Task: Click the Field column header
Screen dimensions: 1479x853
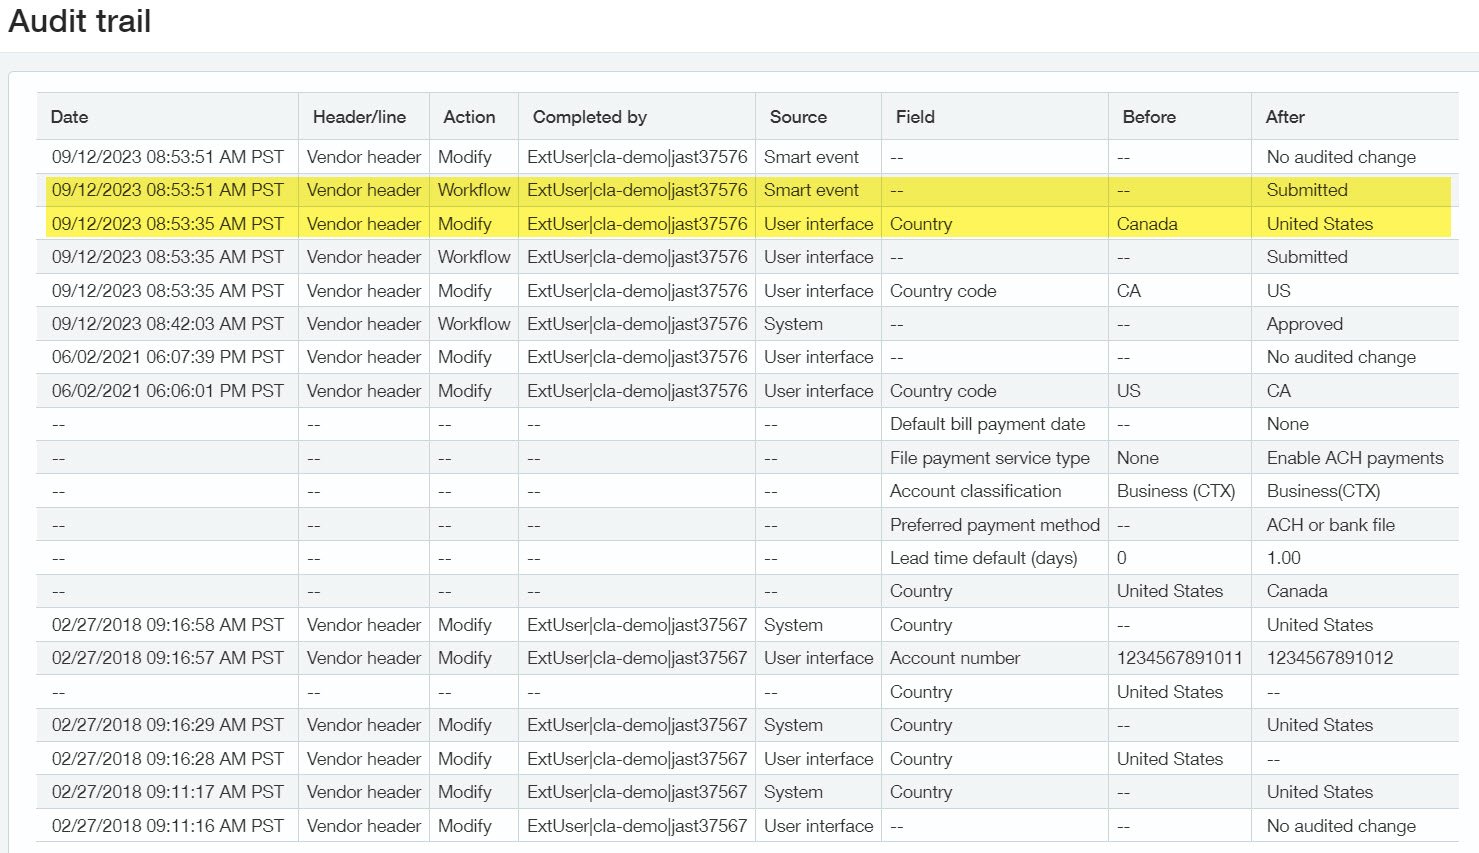Action: (x=915, y=117)
